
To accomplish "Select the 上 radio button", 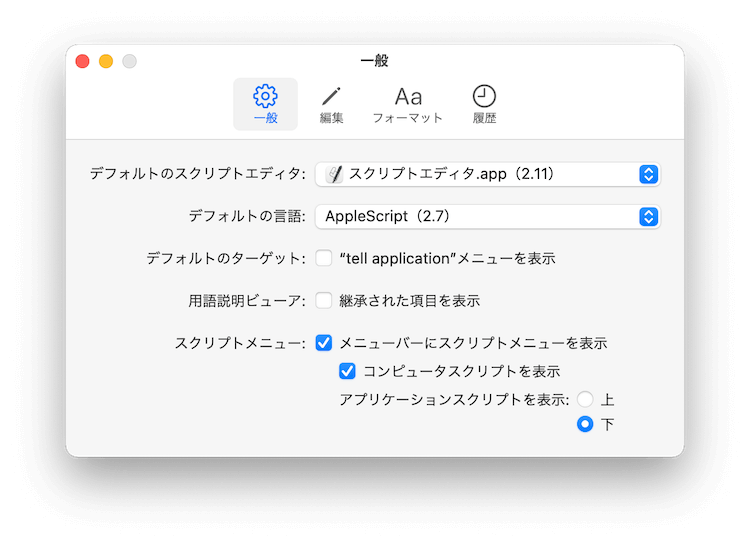I will tap(586, 399).
